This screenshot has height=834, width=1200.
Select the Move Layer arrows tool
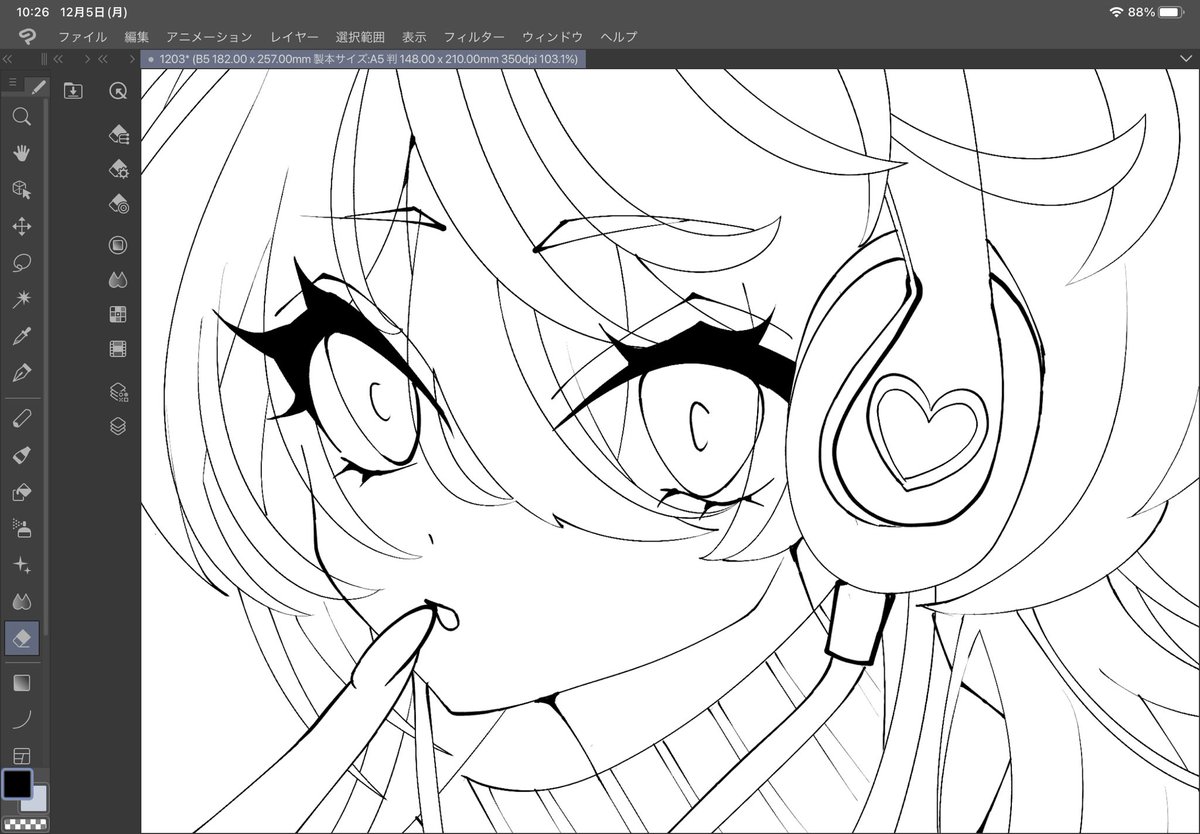pyautogui.click(x=21, y=227)
